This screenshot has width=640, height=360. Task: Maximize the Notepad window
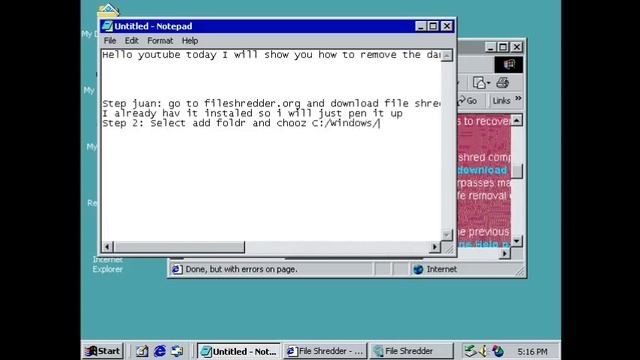point(433,26)
